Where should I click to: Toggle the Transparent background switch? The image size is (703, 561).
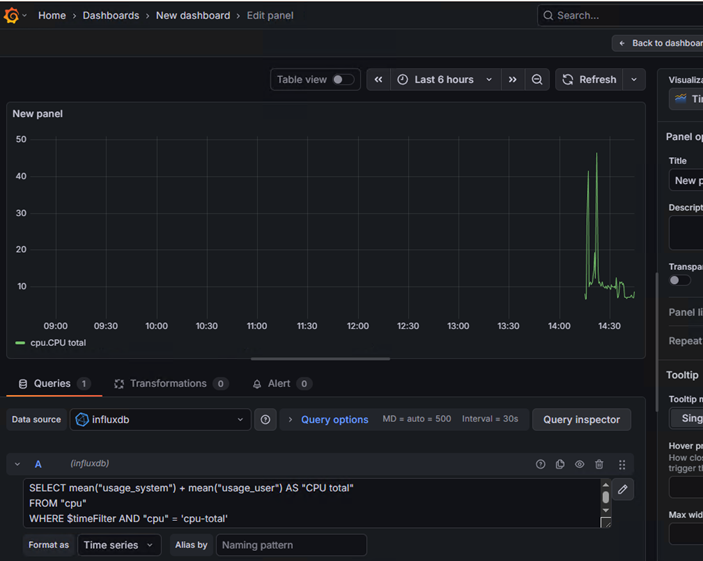[679, 281]
